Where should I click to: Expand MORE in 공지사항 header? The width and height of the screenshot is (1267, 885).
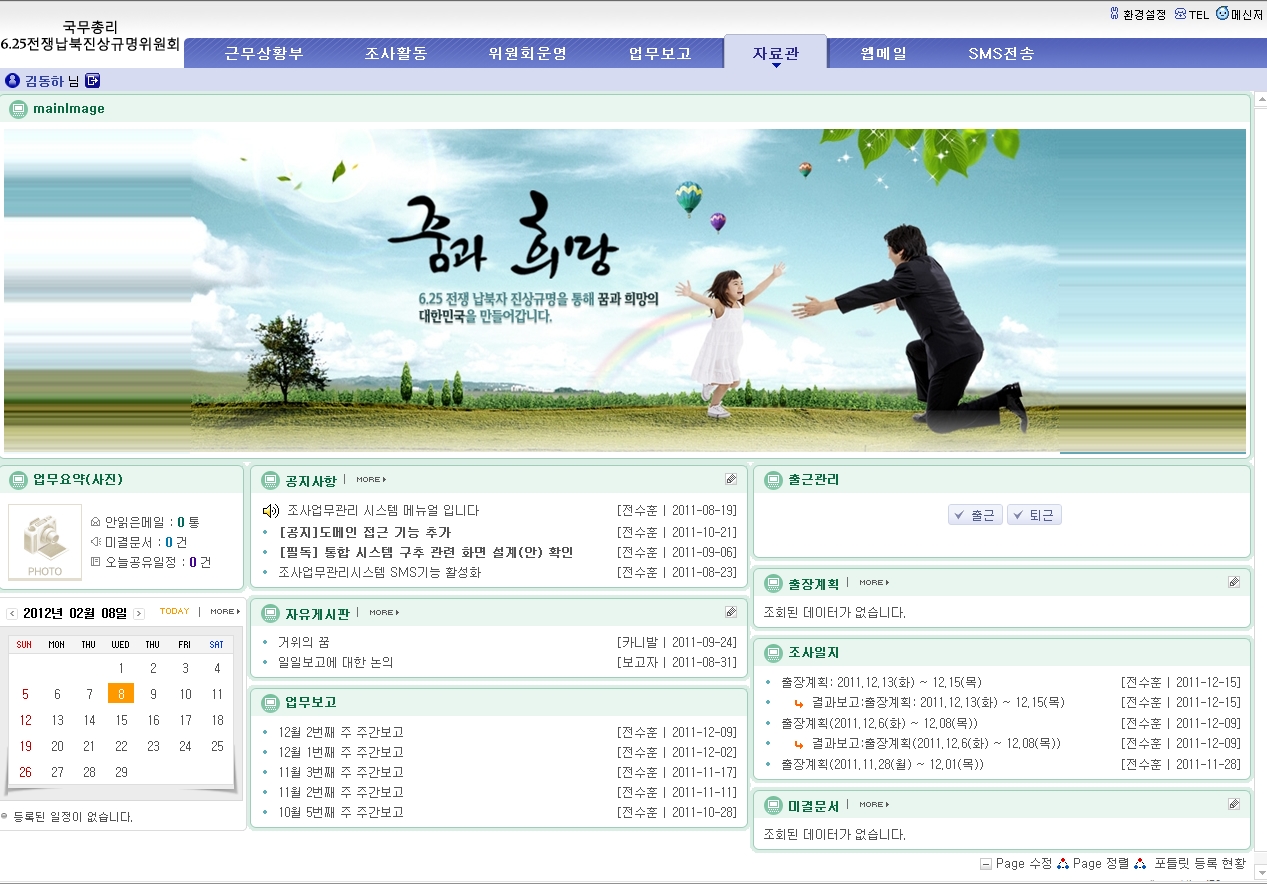370,480
